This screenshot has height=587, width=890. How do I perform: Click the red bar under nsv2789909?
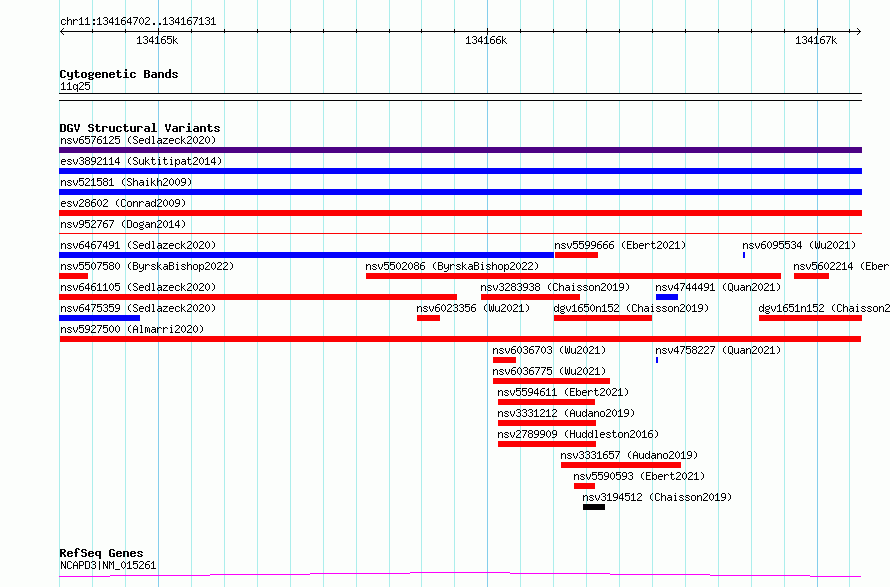tap(547, 444)
